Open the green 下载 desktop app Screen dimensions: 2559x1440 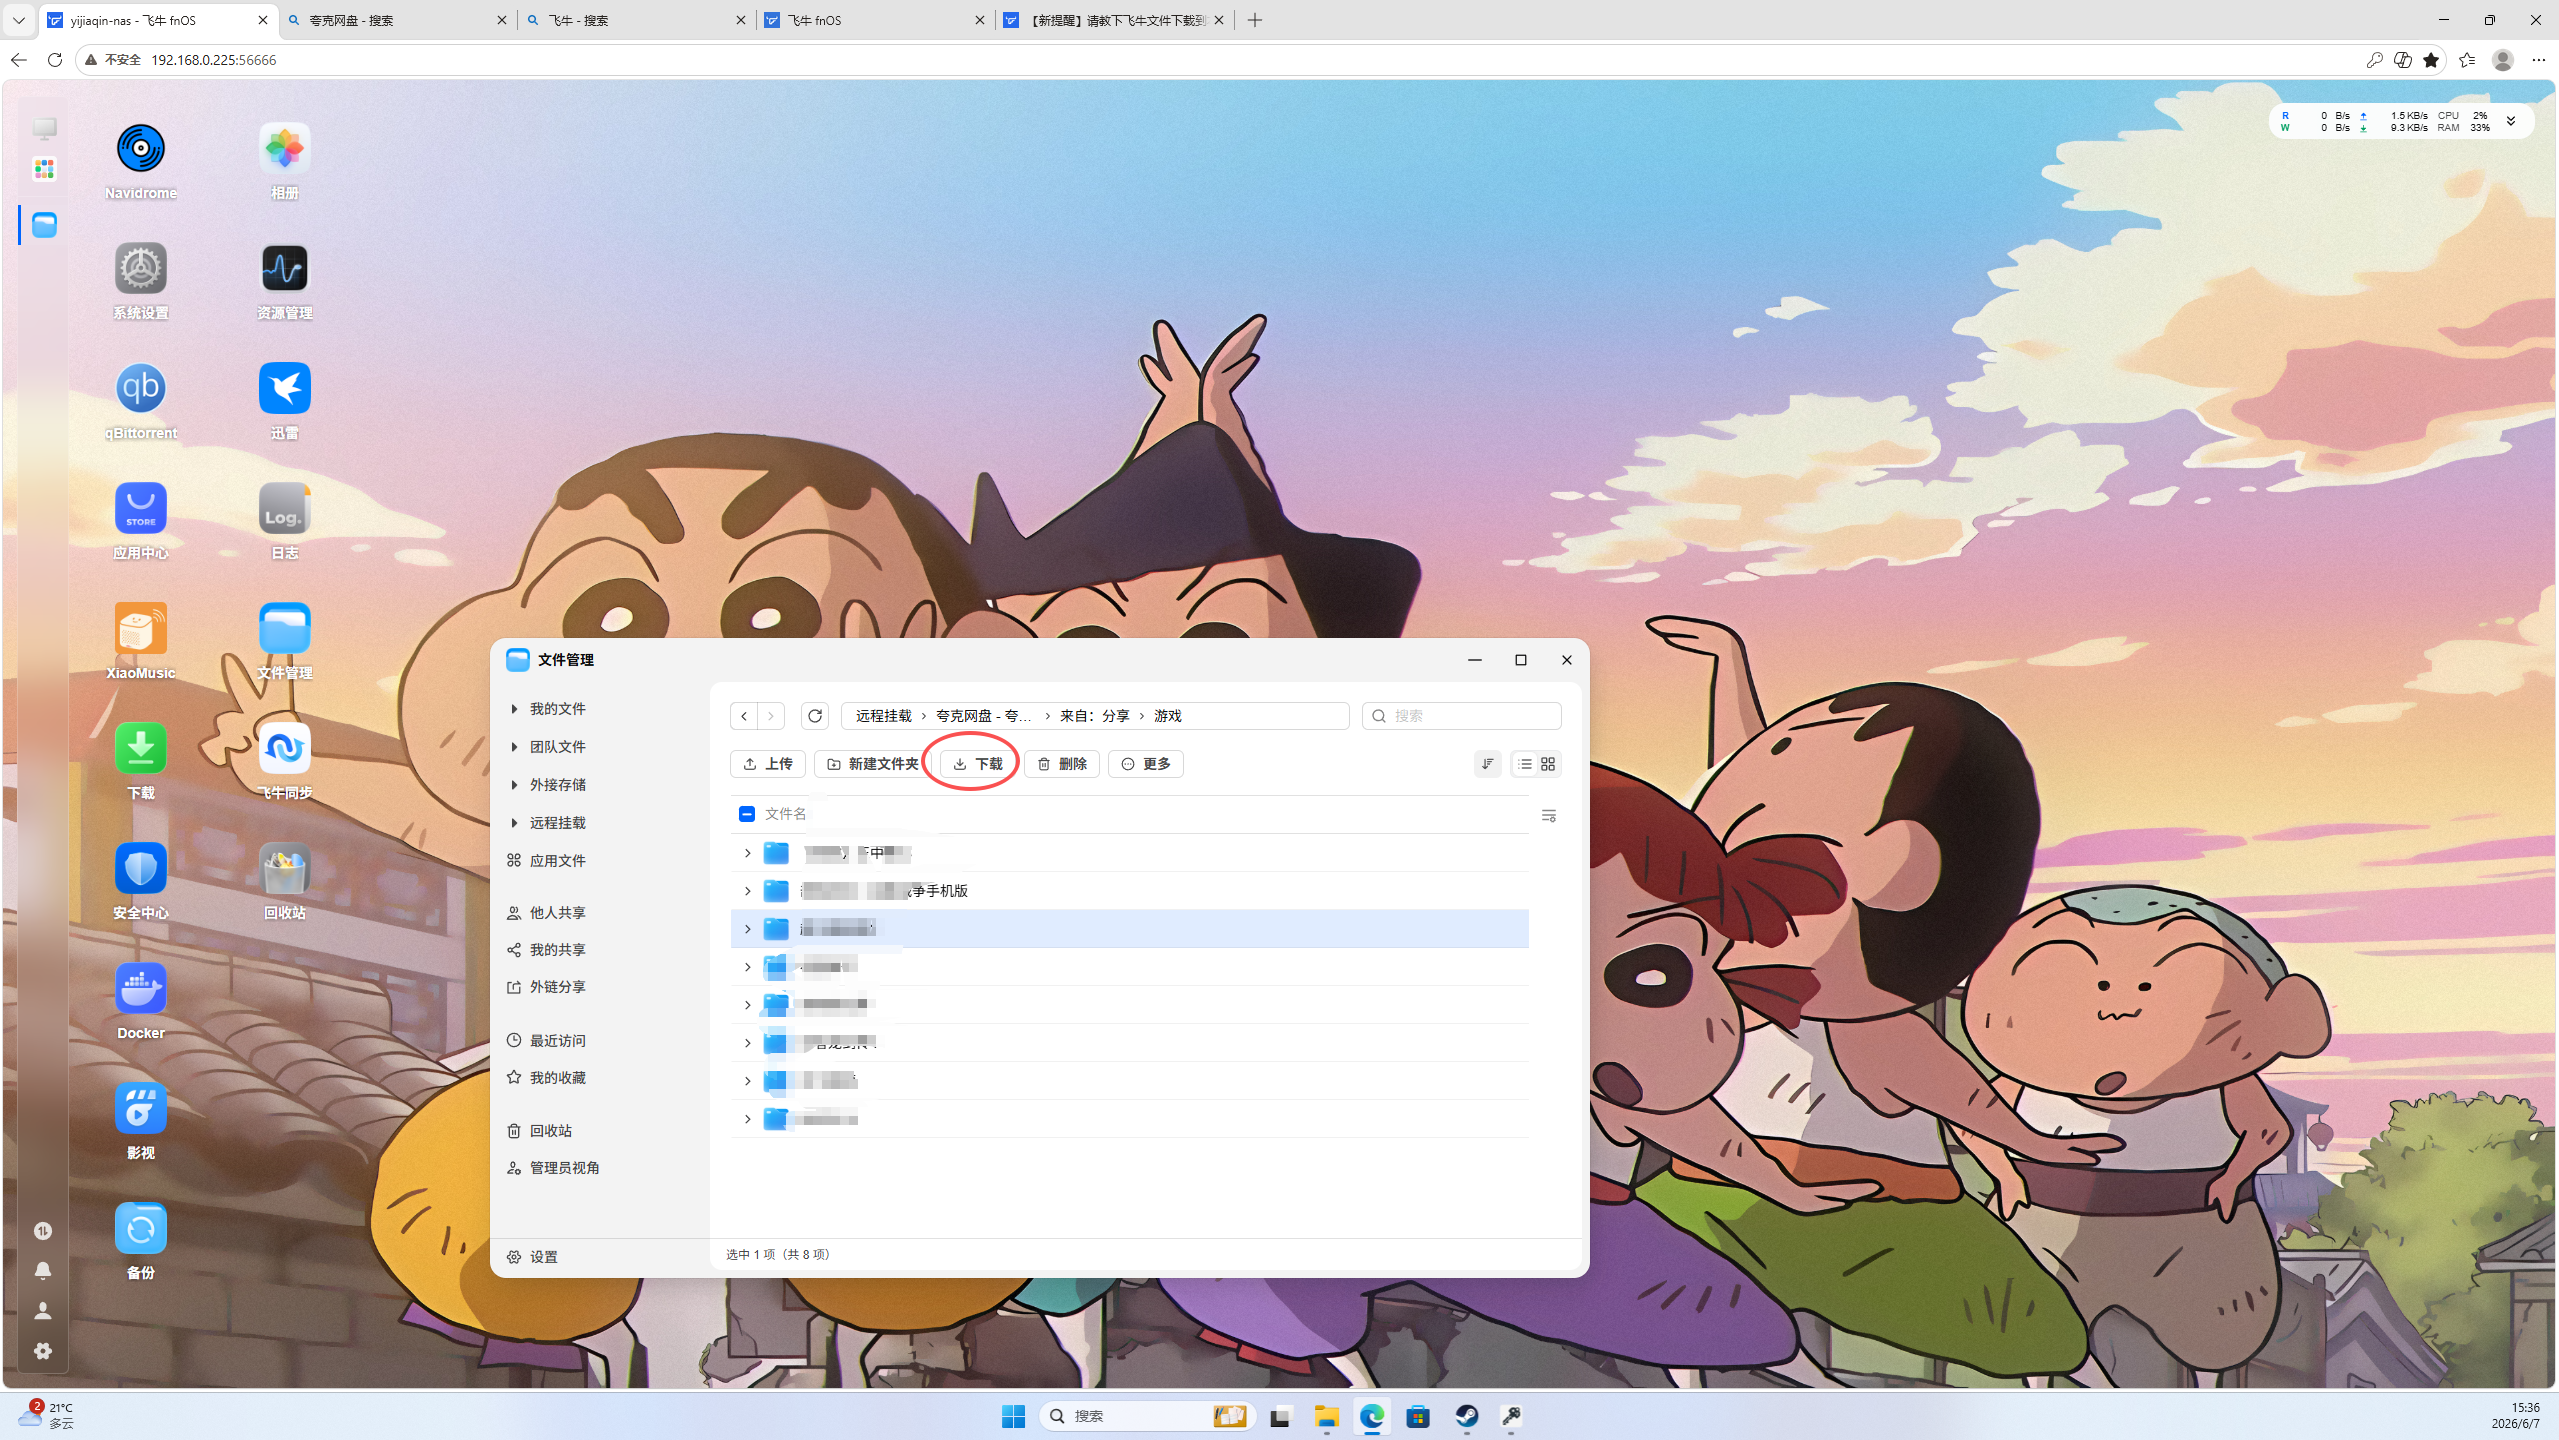point(141,749)
